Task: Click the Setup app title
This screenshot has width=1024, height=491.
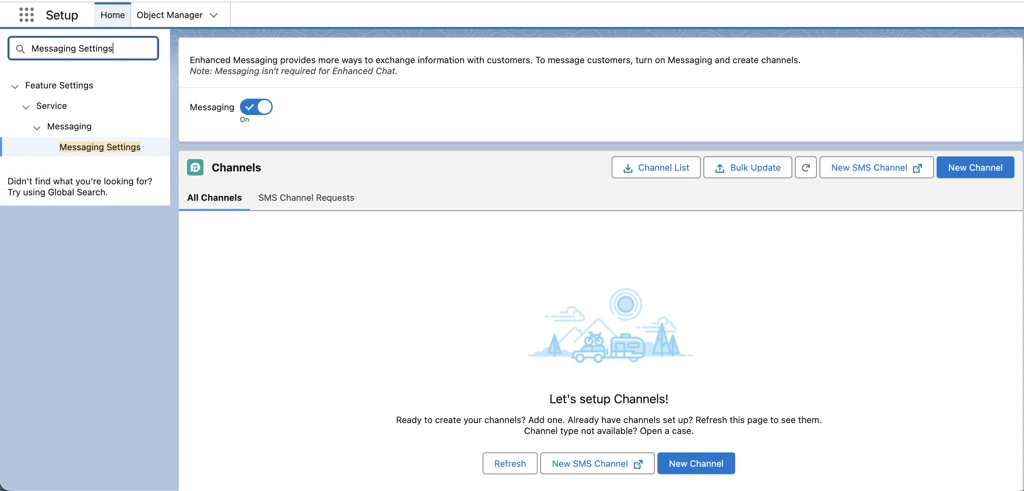Action: 62,15
